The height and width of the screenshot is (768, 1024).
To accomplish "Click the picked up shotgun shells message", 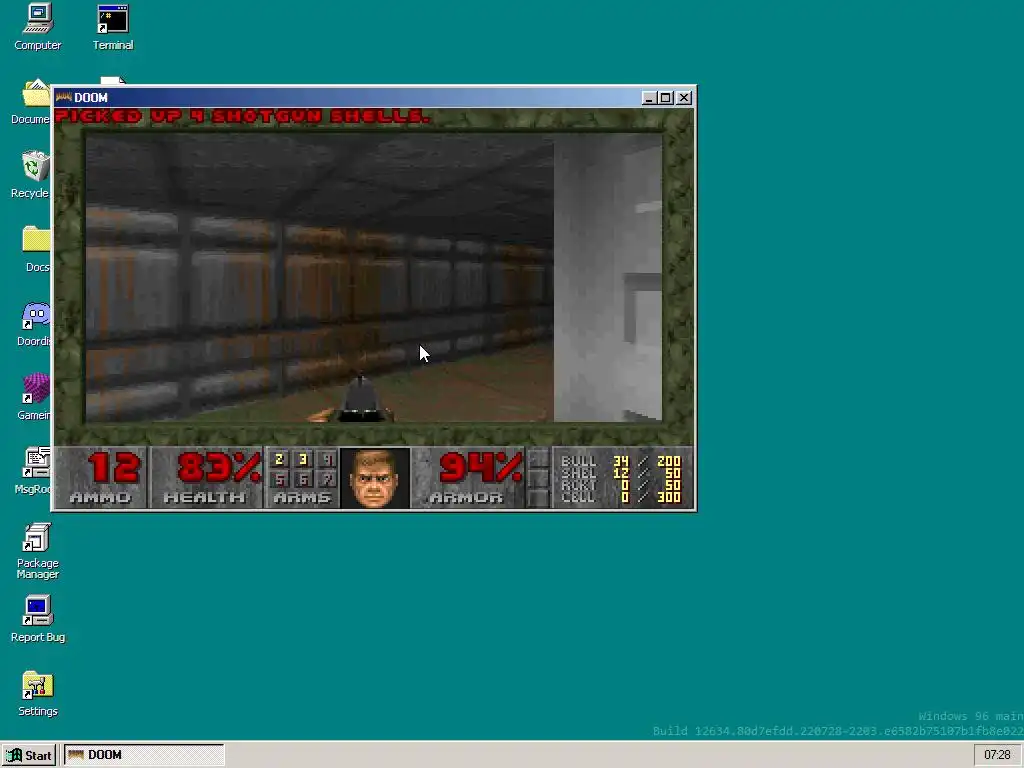I will (x=242, y=116).
